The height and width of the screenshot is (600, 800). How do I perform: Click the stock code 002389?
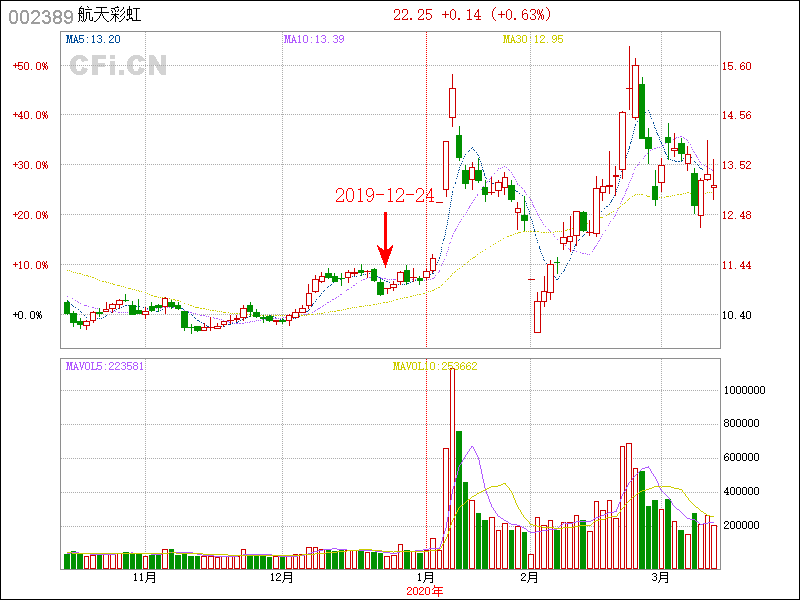click(x=38, y=15)
